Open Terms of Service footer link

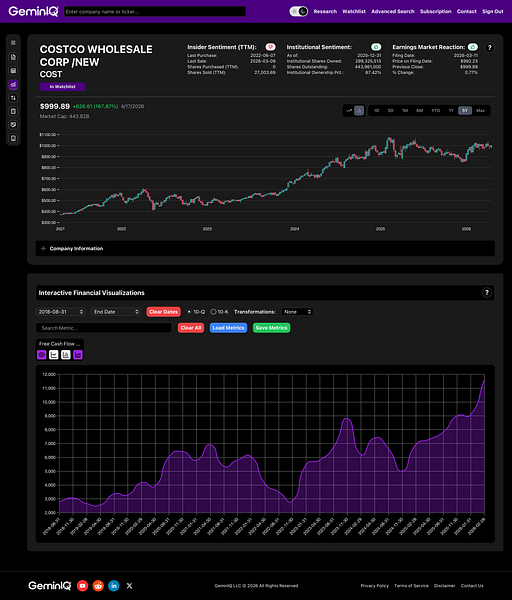click(411, 585)
